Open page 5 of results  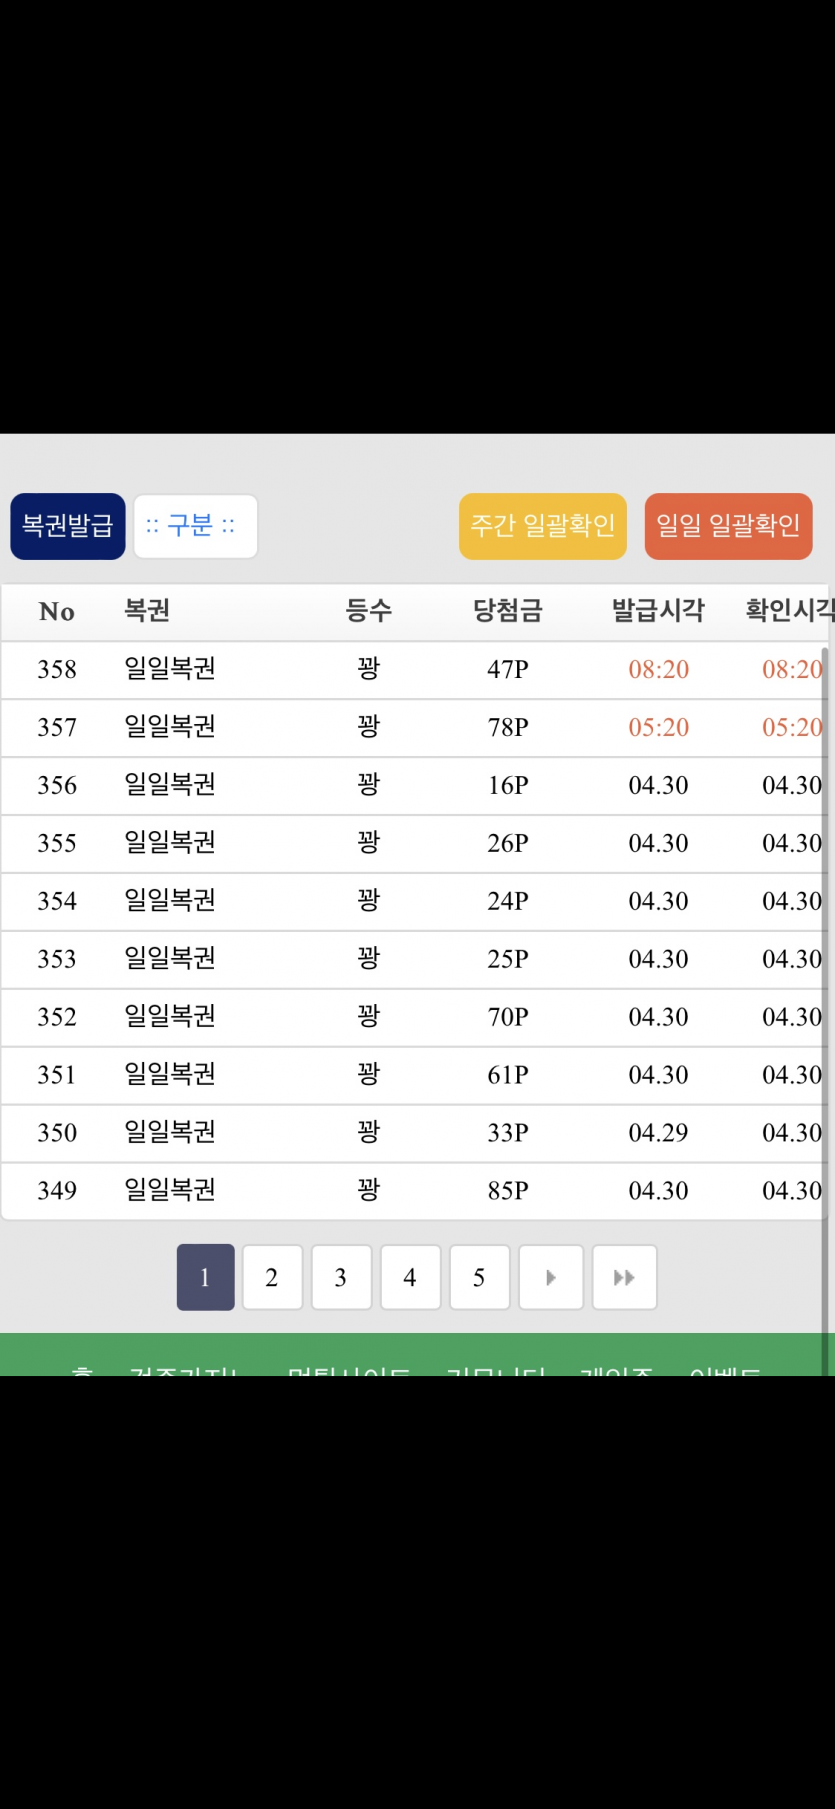pyautogui.click(x=479, y=1277)
